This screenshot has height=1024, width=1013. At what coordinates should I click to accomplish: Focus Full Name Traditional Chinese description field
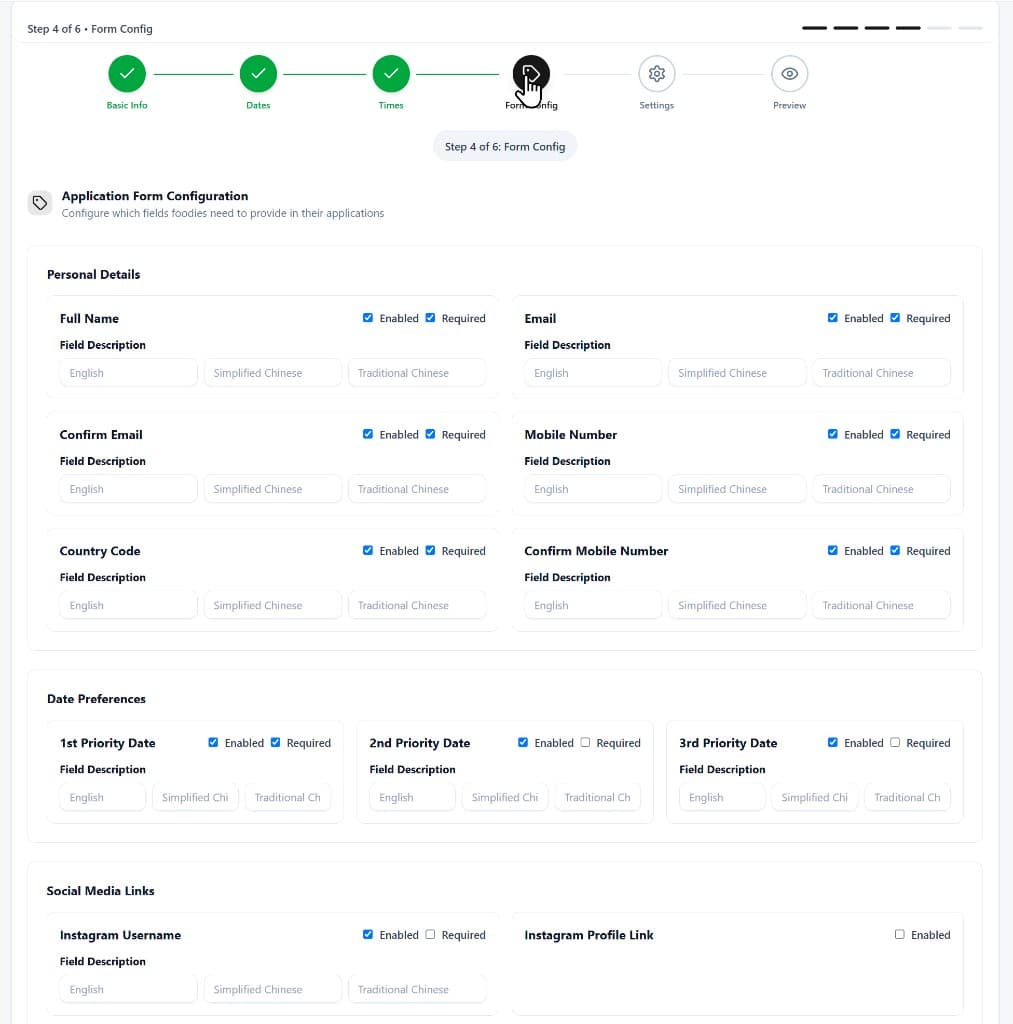click(417, 373)
